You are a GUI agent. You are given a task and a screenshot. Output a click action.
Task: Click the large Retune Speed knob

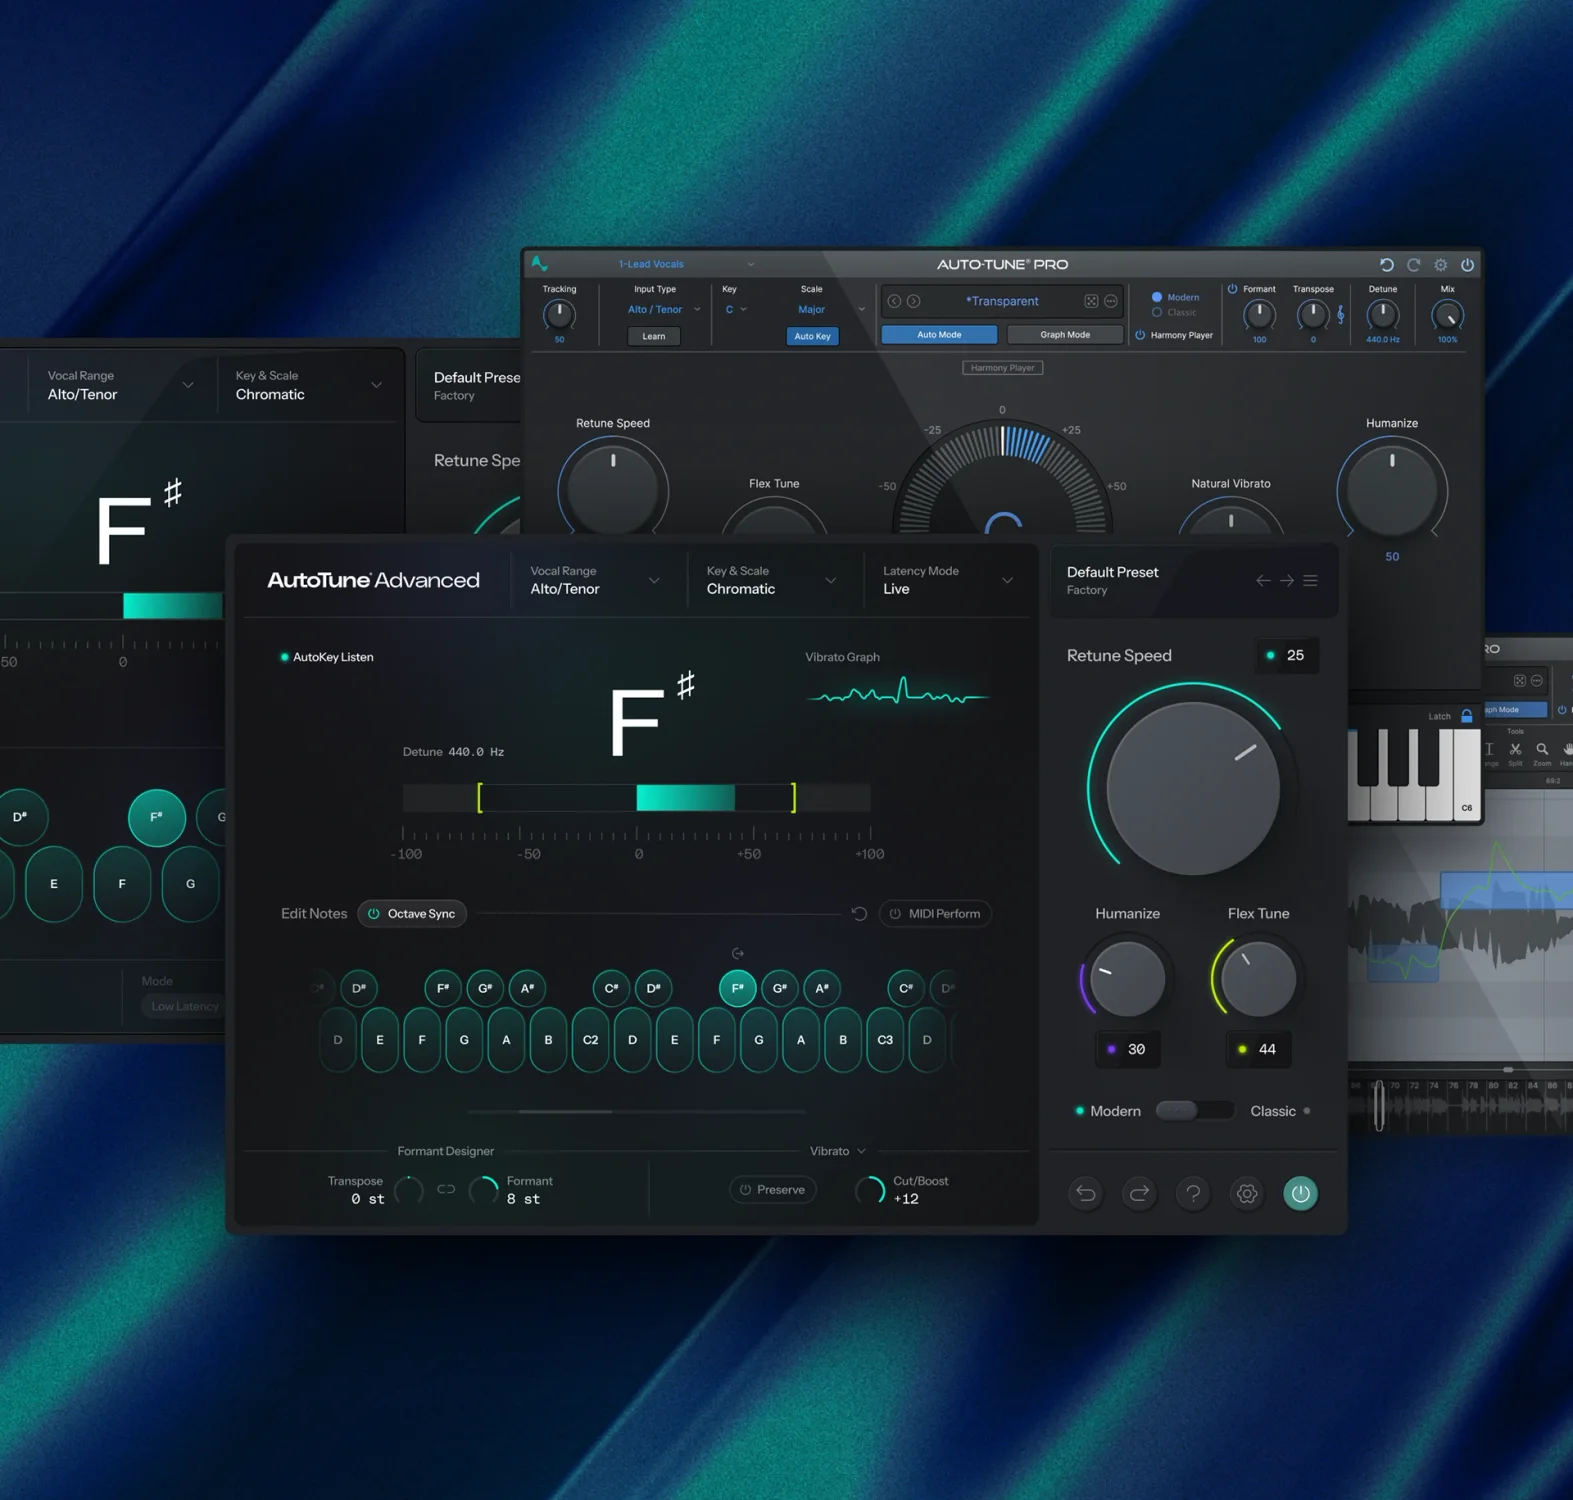click(x=1192, y=788)
